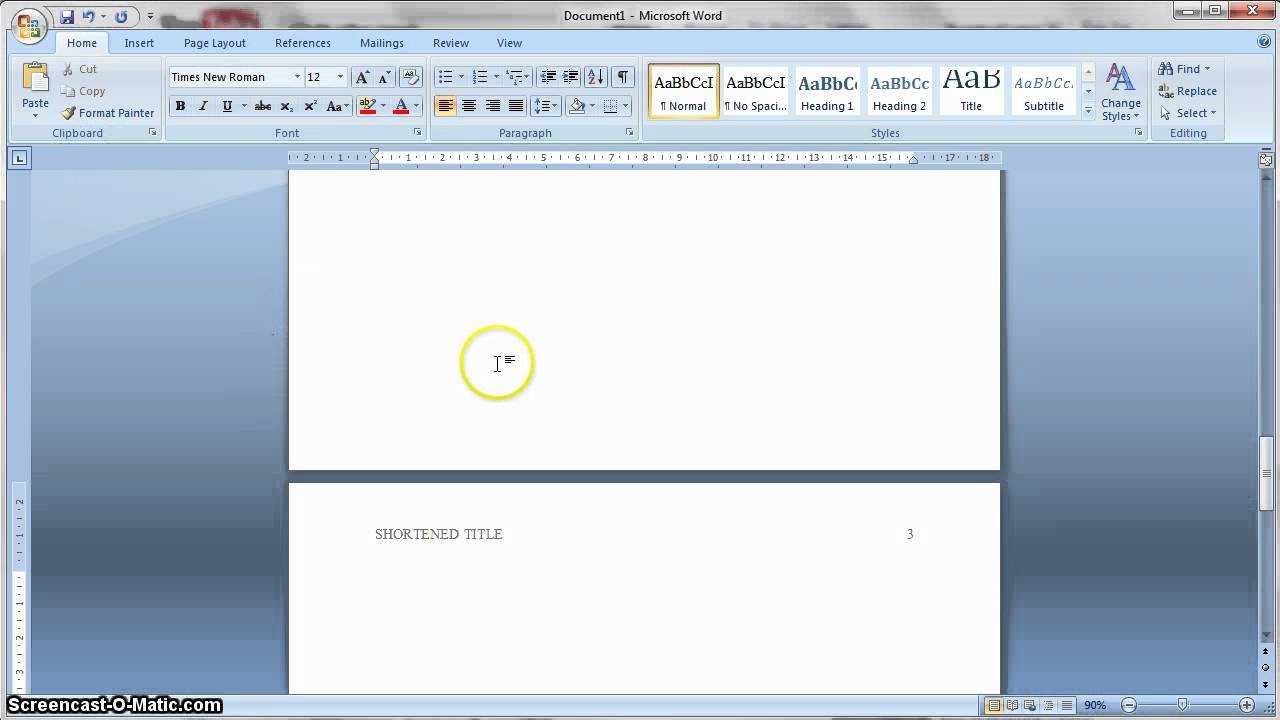
Task: Open the Font Color swatch
Action: click(400, 106)
